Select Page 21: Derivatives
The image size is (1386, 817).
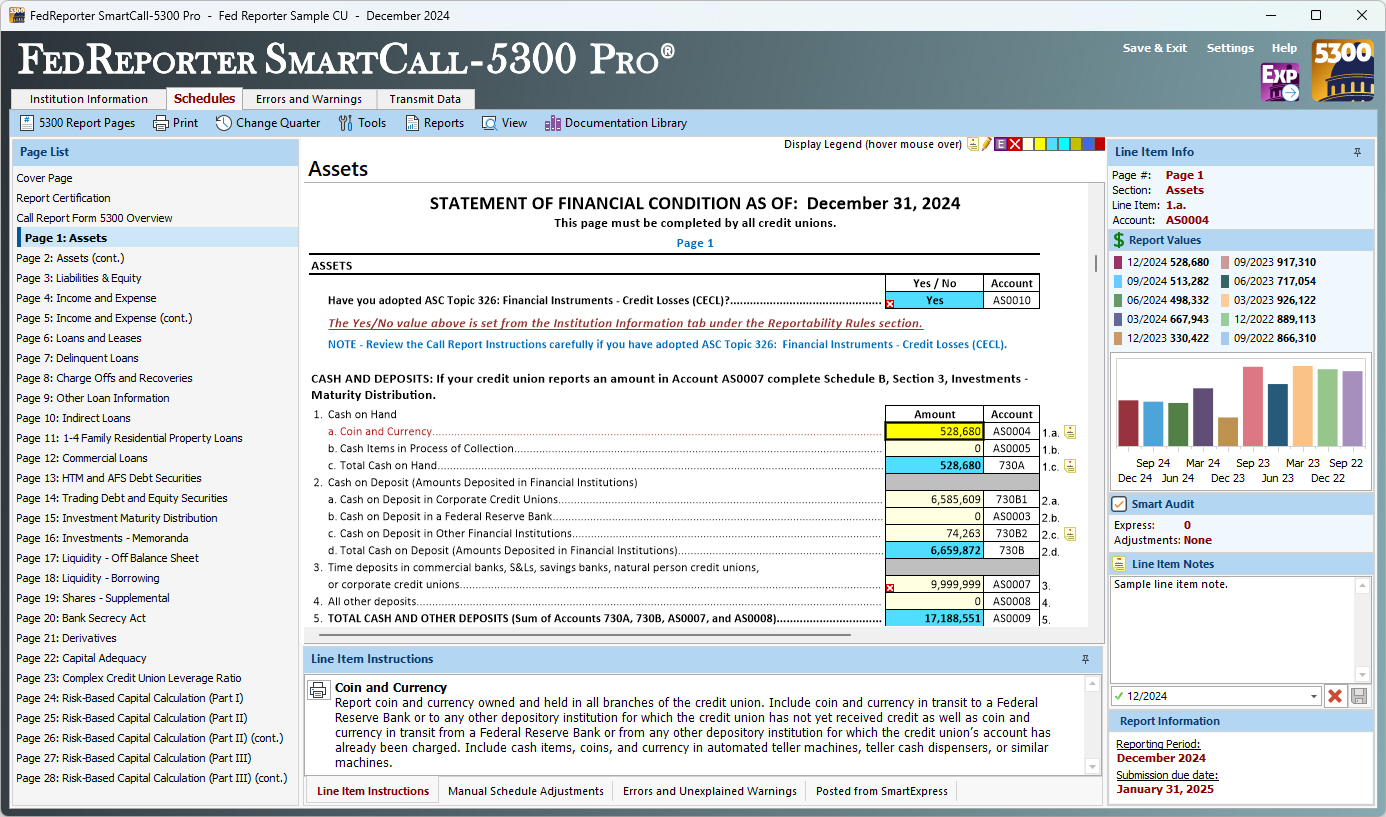[66, 638]
